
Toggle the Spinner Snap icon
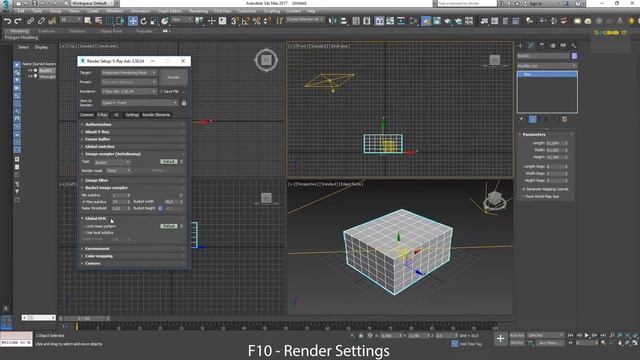pos(267,21)
